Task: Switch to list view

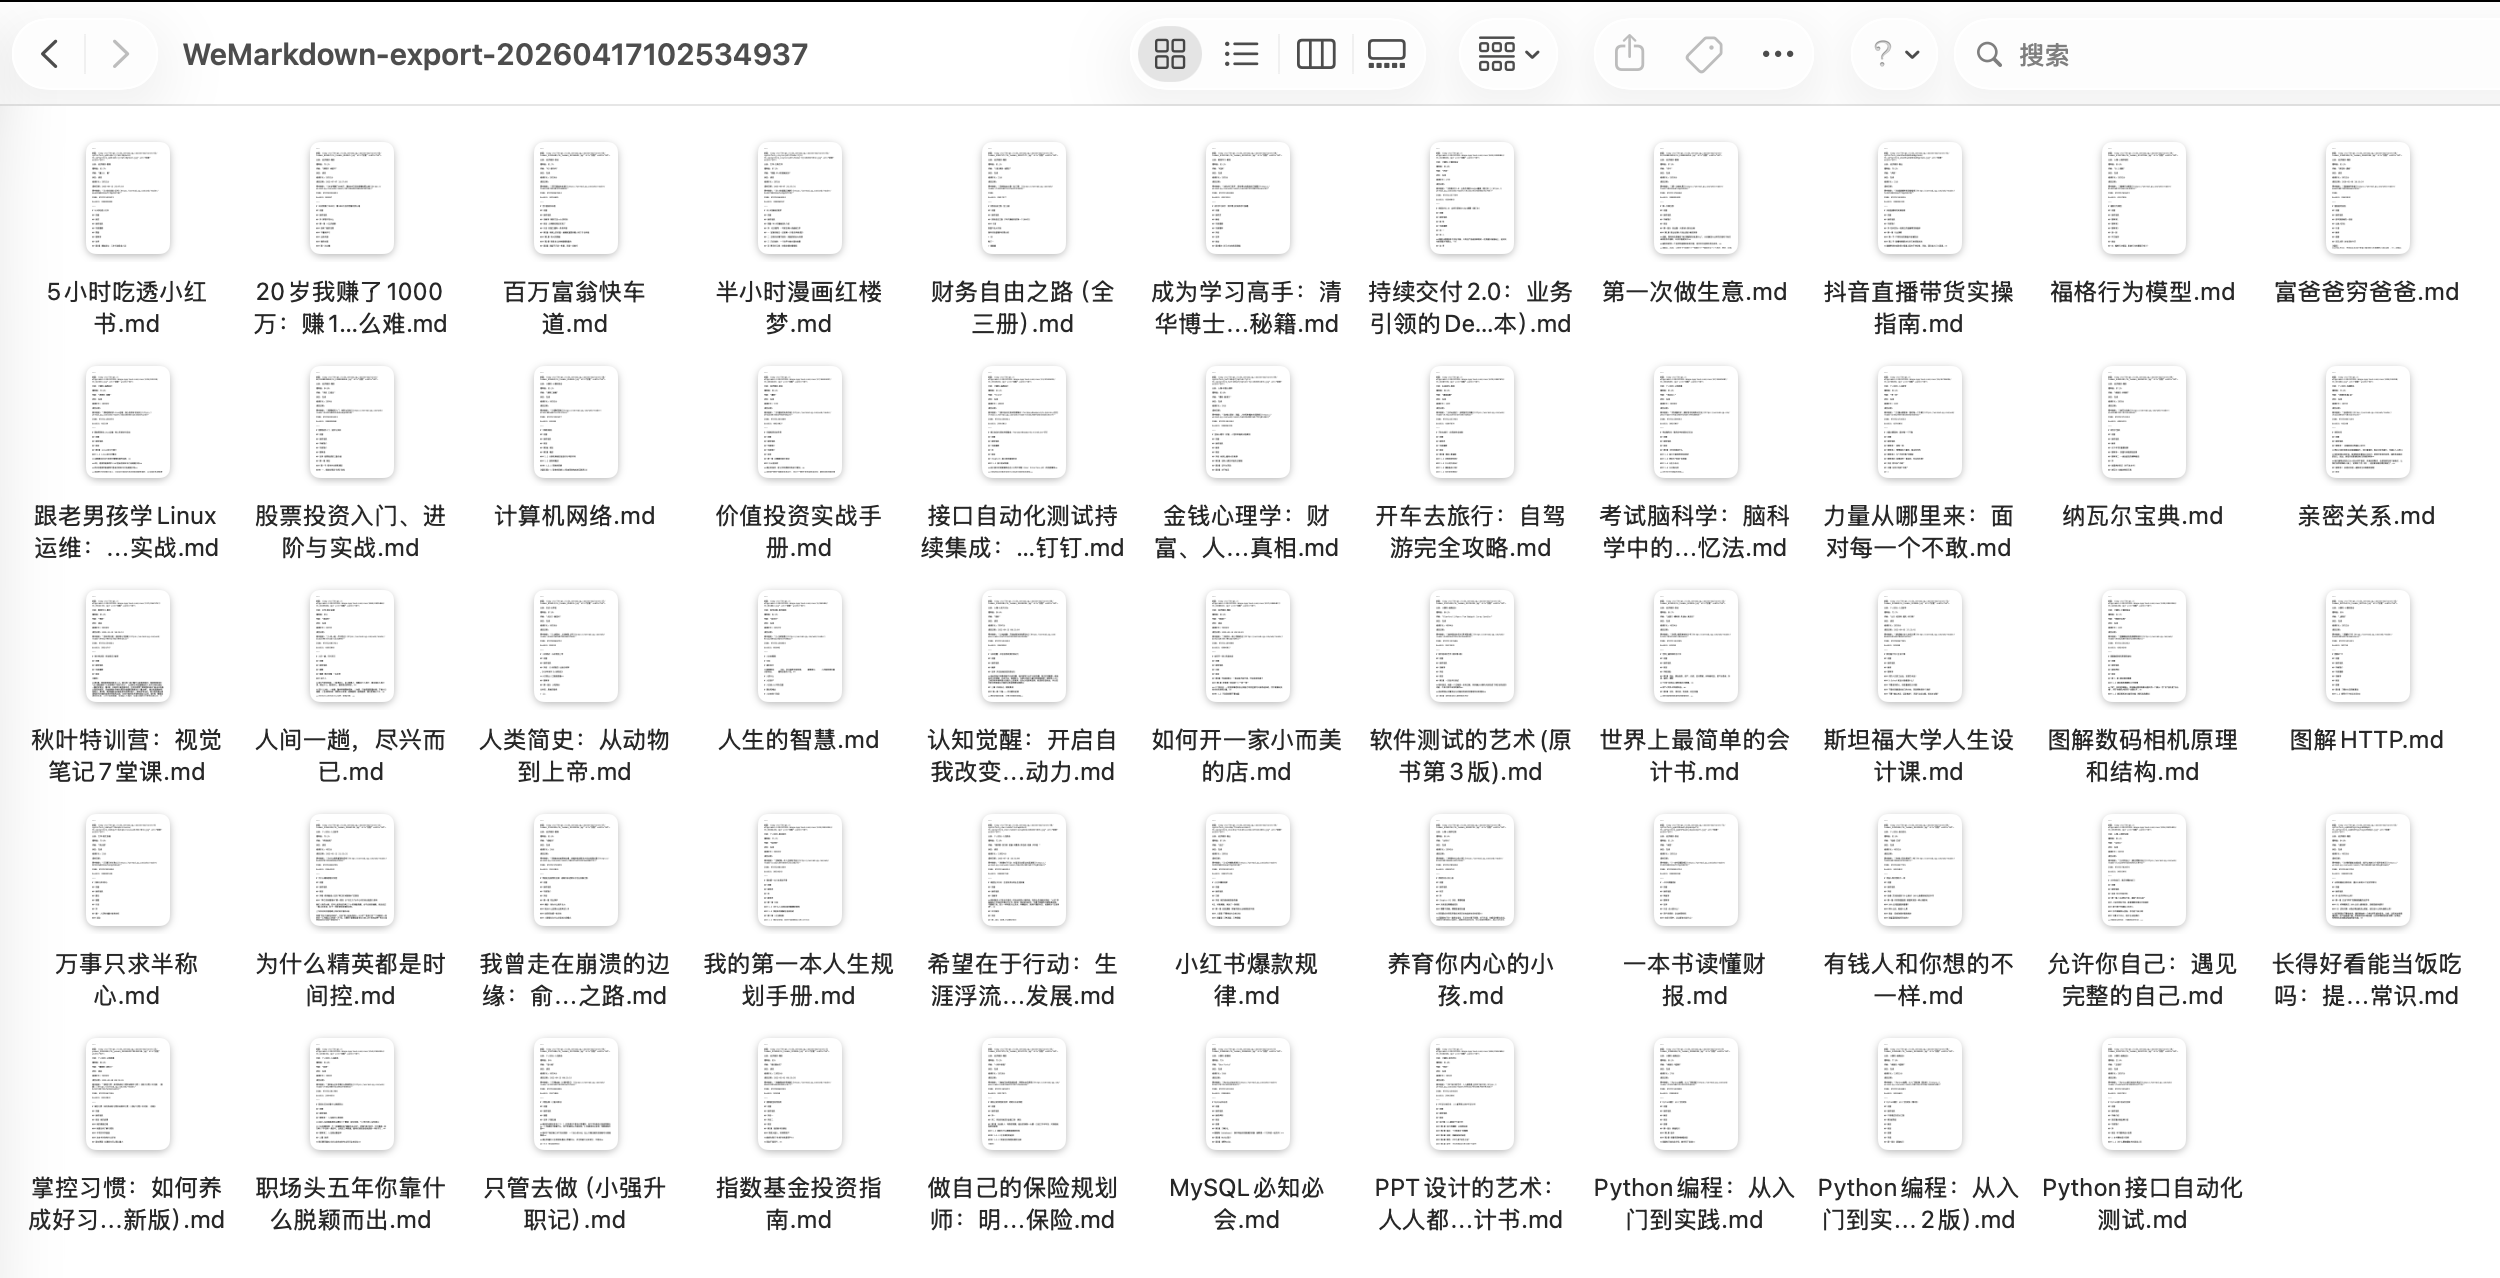Action: pos(1241,54)
